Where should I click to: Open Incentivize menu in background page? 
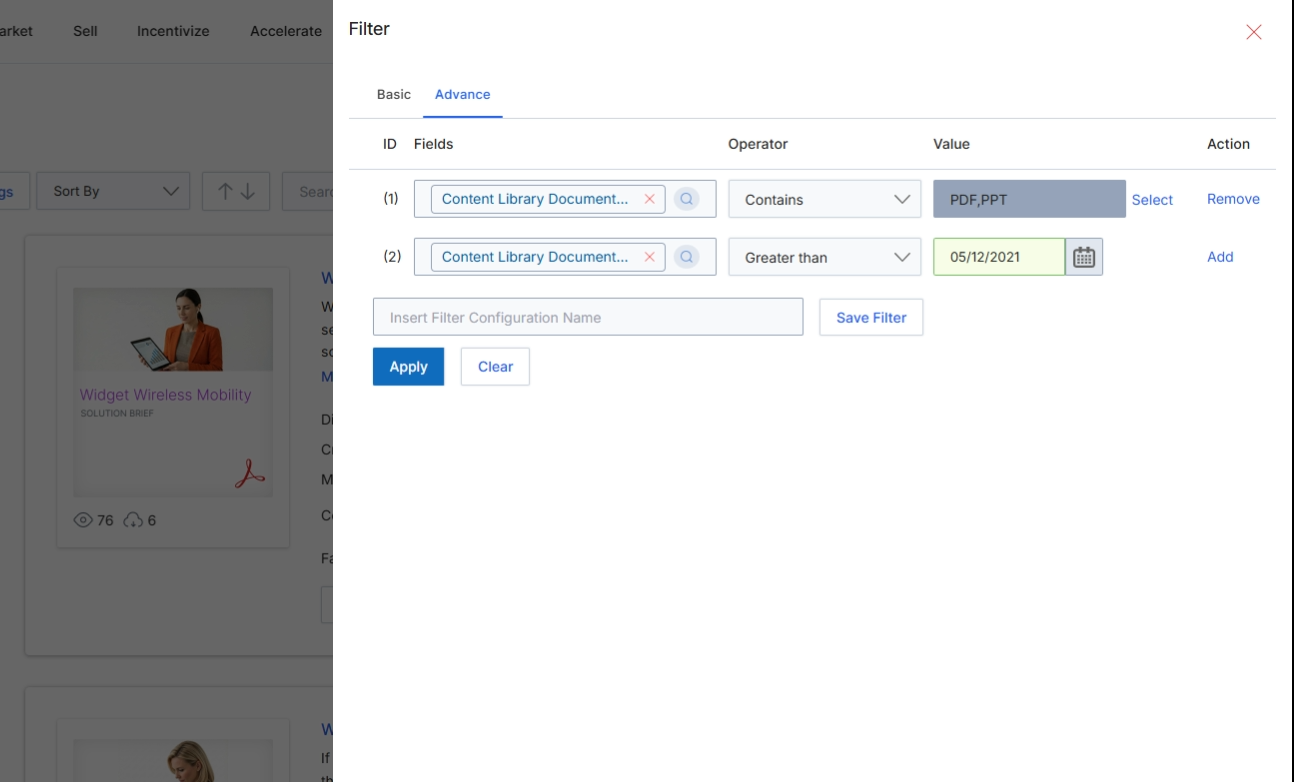point(173,31)
